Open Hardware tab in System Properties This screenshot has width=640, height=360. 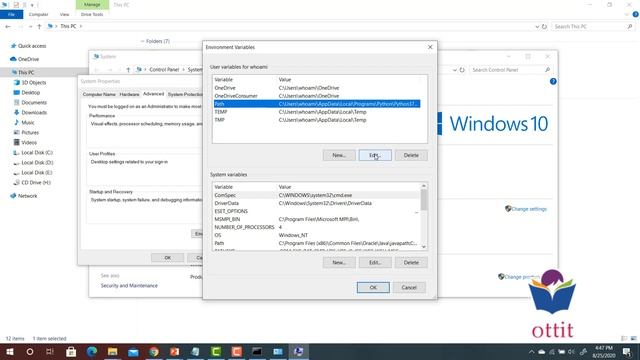(x=129, y=94)
